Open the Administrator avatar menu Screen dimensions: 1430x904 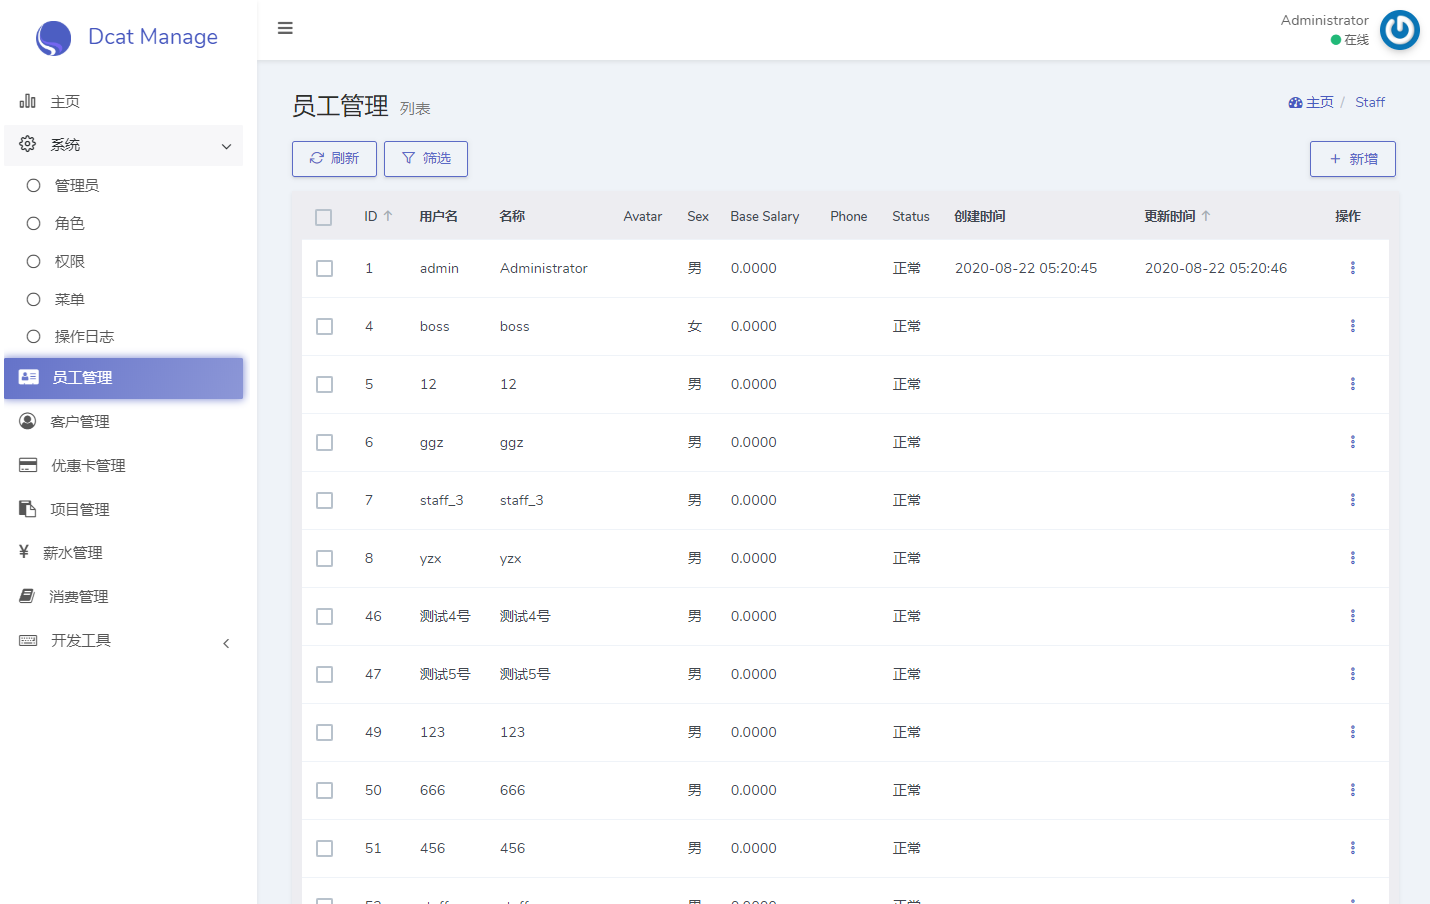click(1399, 30)
